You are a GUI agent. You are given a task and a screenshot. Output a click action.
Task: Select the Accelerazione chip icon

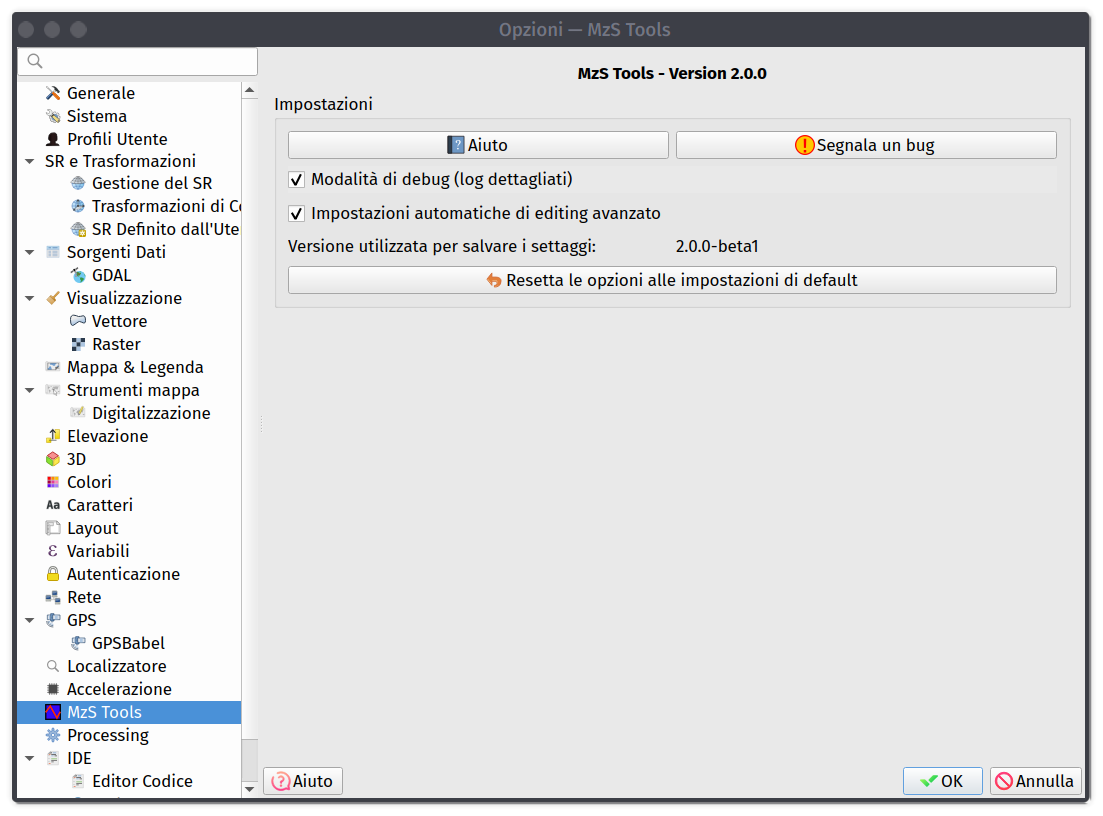tap(53, 689)
